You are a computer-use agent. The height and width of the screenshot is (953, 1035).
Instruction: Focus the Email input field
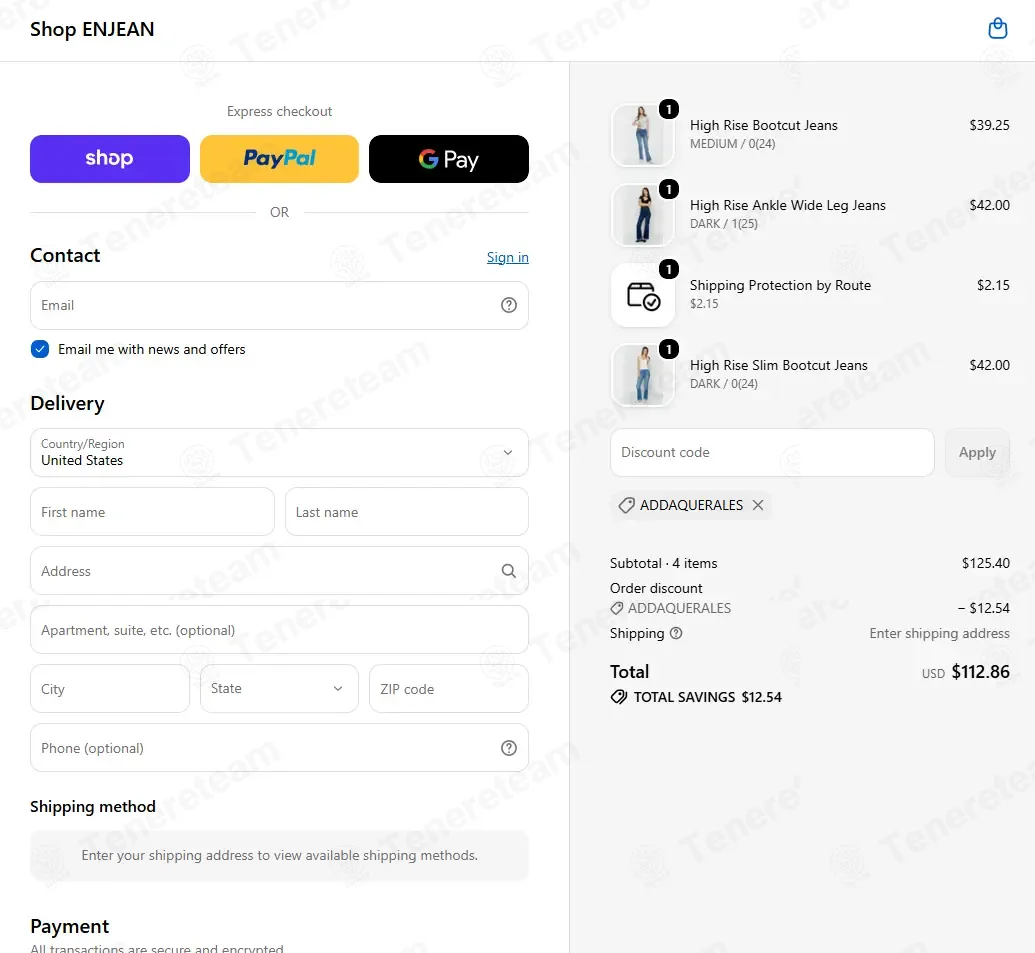pos(279,306)
